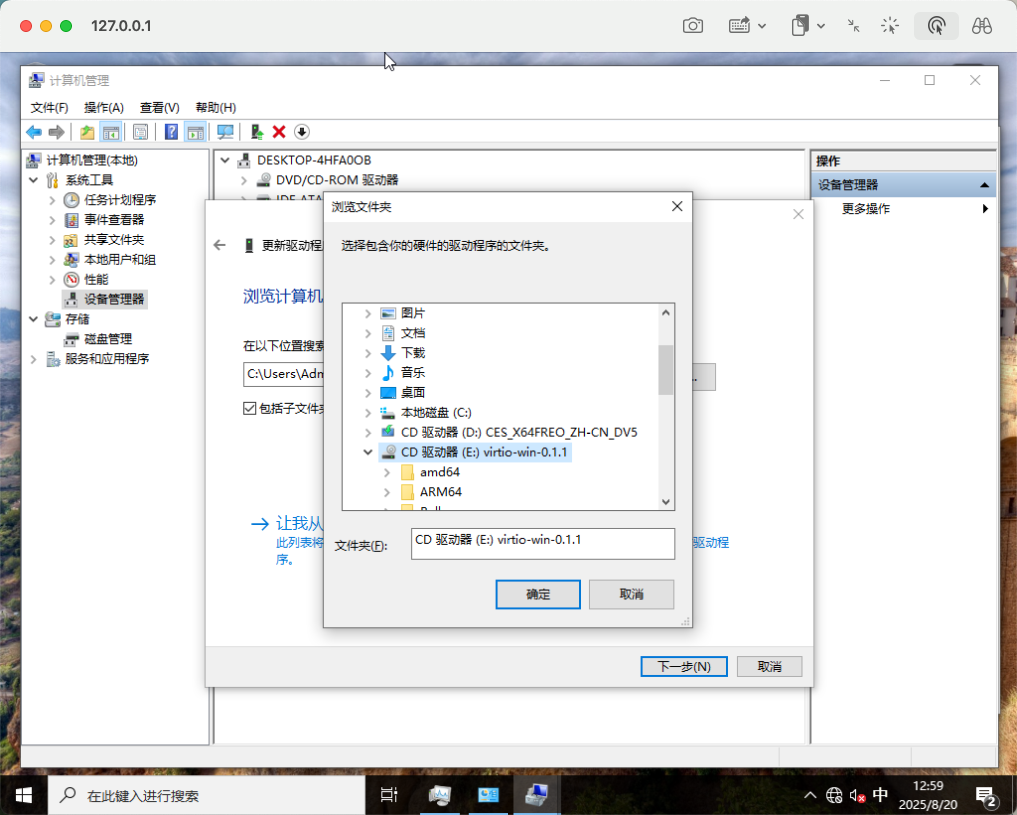Click the 文件夹 path input field

[542, 543]
